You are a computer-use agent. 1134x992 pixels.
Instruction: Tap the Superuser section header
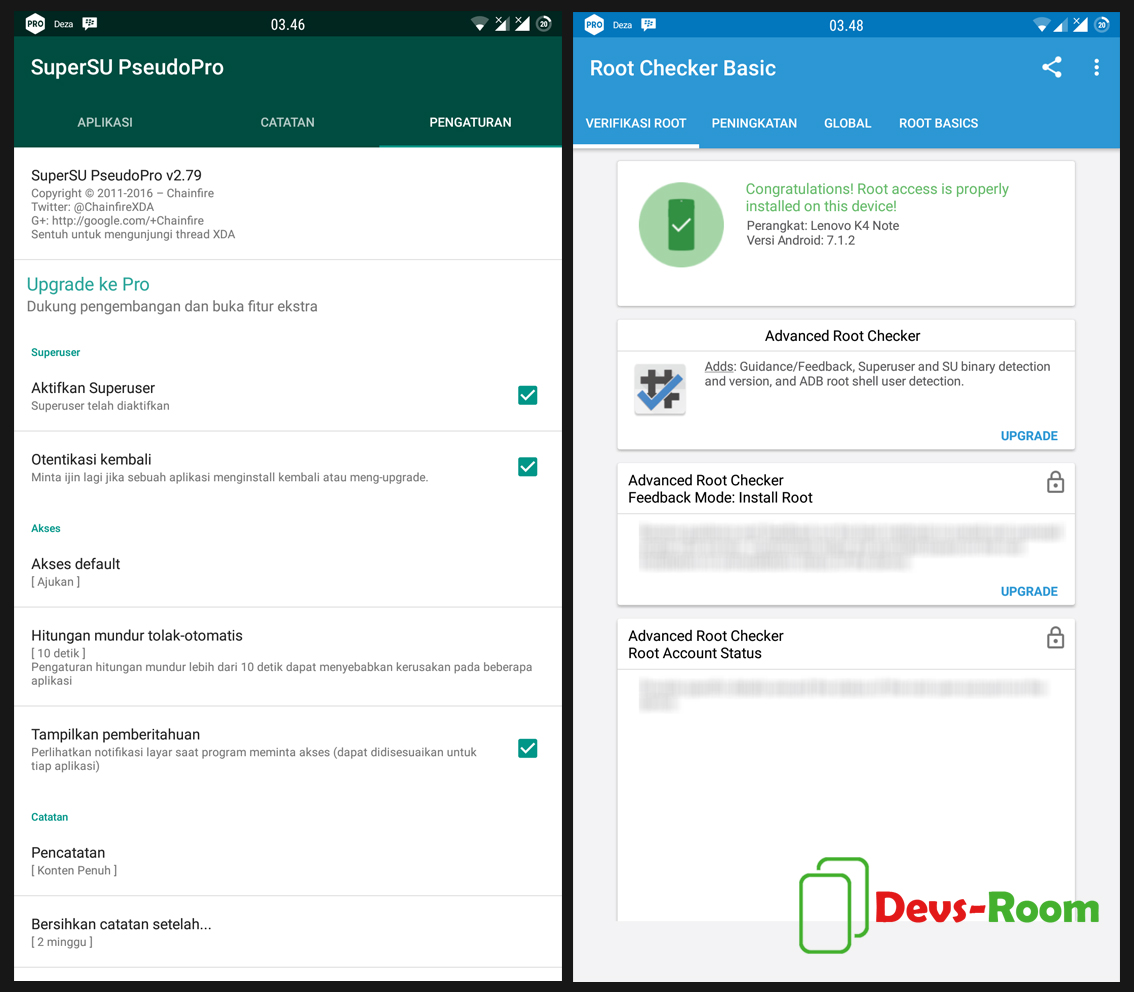tap(56, 353)
